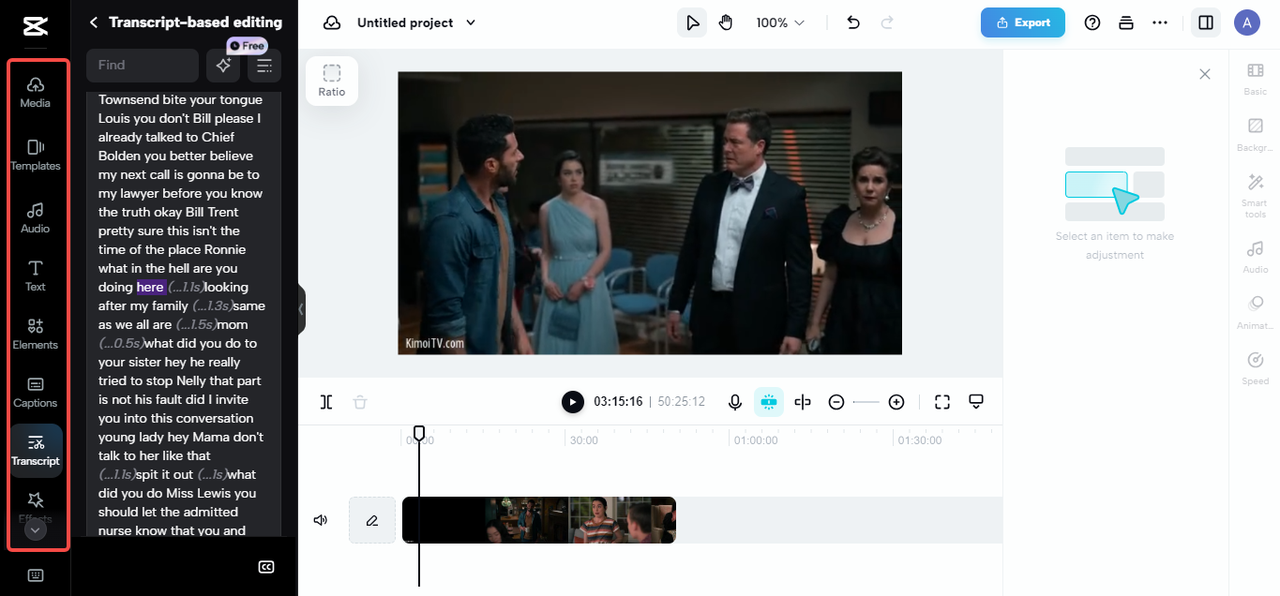Click the AI sparkle Free button
Viewport: 1280px width, 596px height.
click(223, 65)
